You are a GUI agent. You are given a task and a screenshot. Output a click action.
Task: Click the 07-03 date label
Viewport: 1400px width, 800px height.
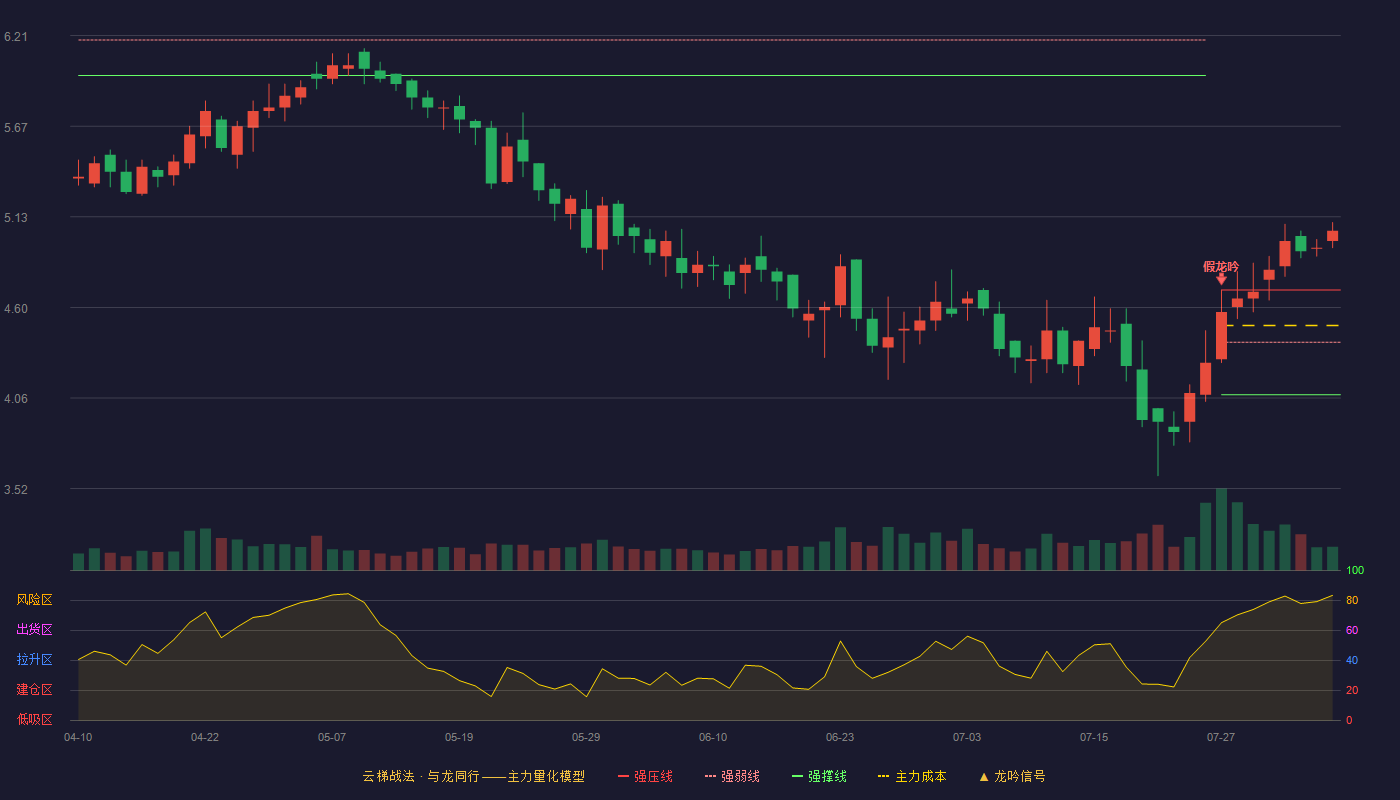pyautogui.click(x=967, y=737)
